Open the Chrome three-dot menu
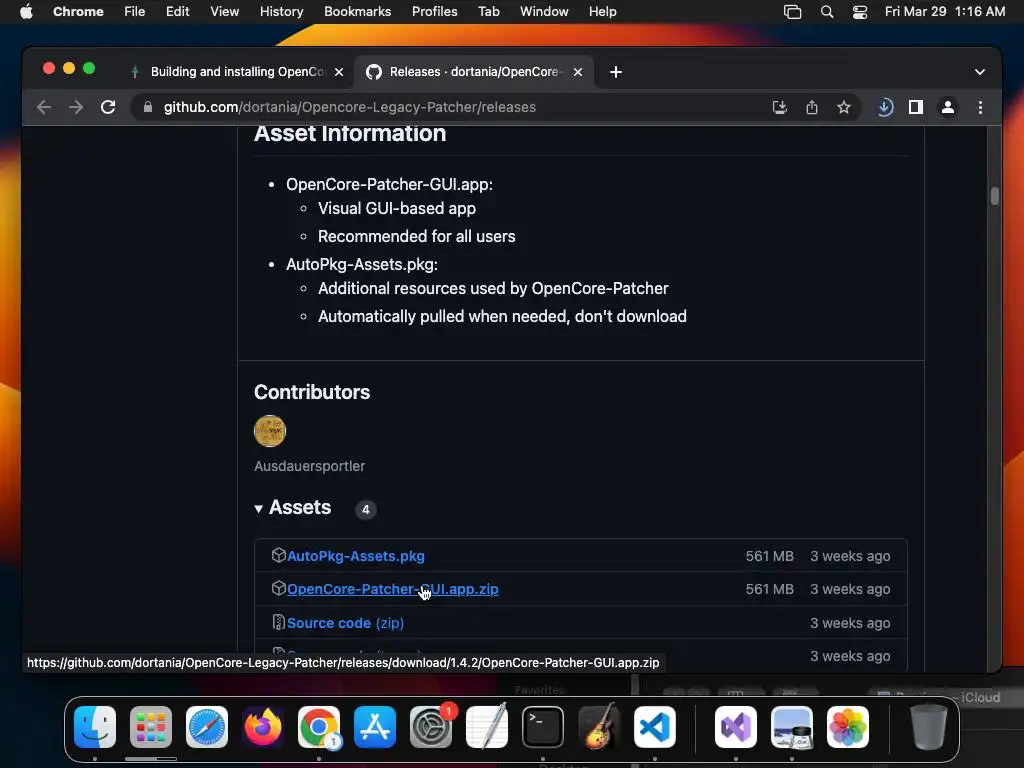 (980, 107)
